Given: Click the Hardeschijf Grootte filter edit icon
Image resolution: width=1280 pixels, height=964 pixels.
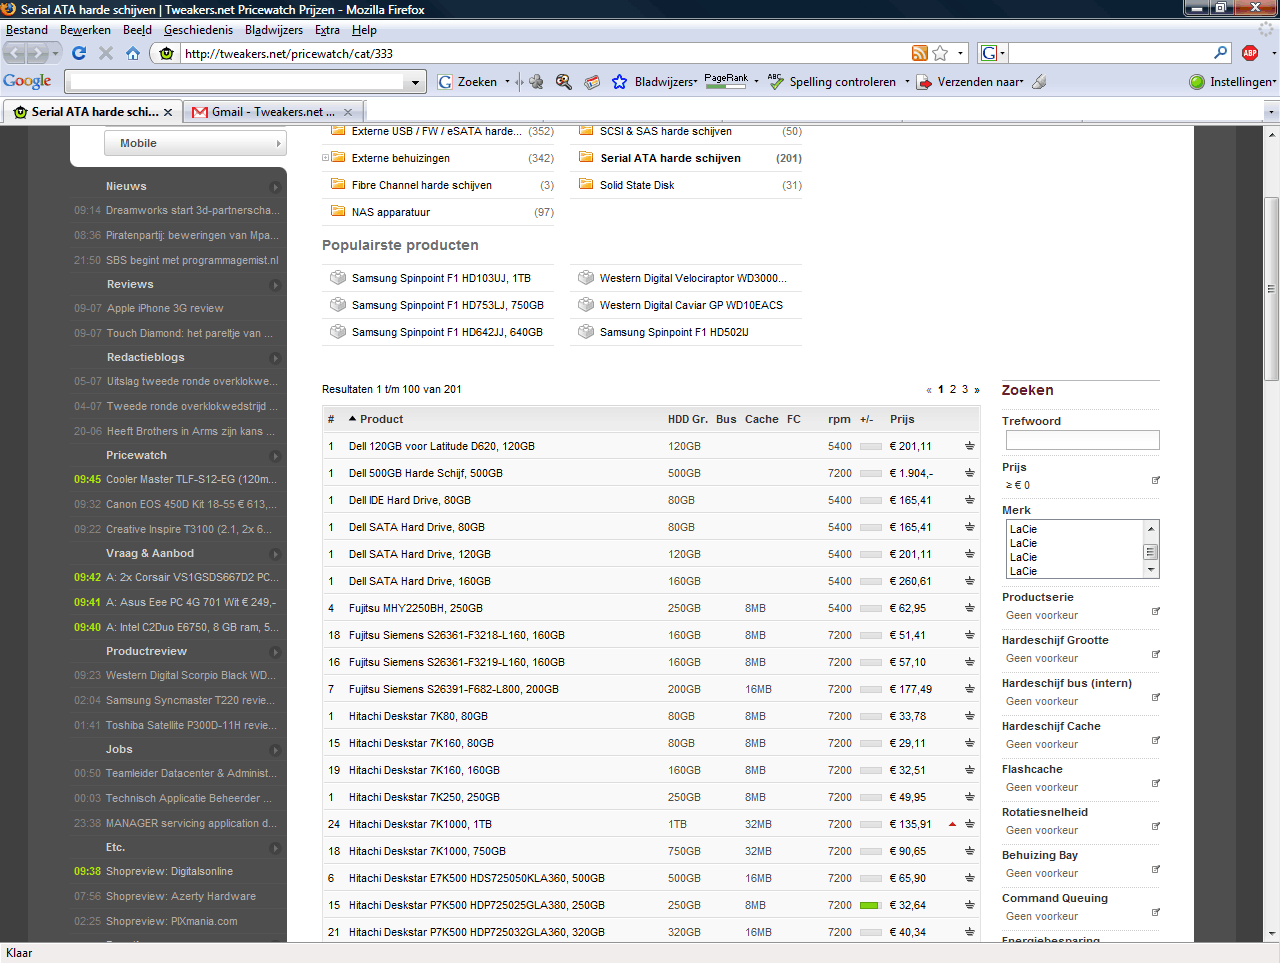Looking at the screenshot, I should tap(1156, 653).
